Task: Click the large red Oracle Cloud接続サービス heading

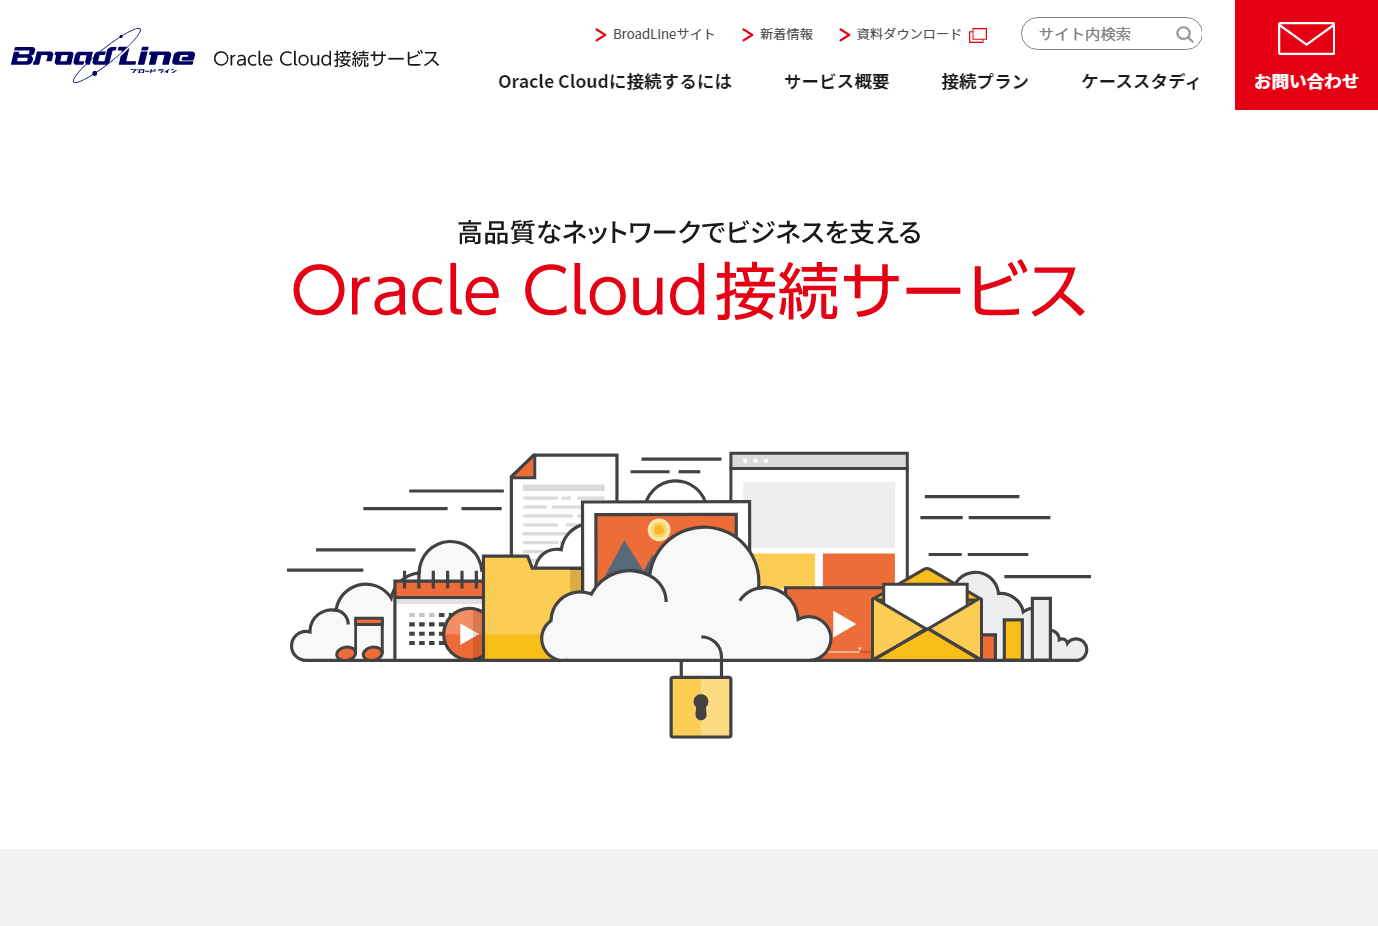Action: tap(688, 292)
